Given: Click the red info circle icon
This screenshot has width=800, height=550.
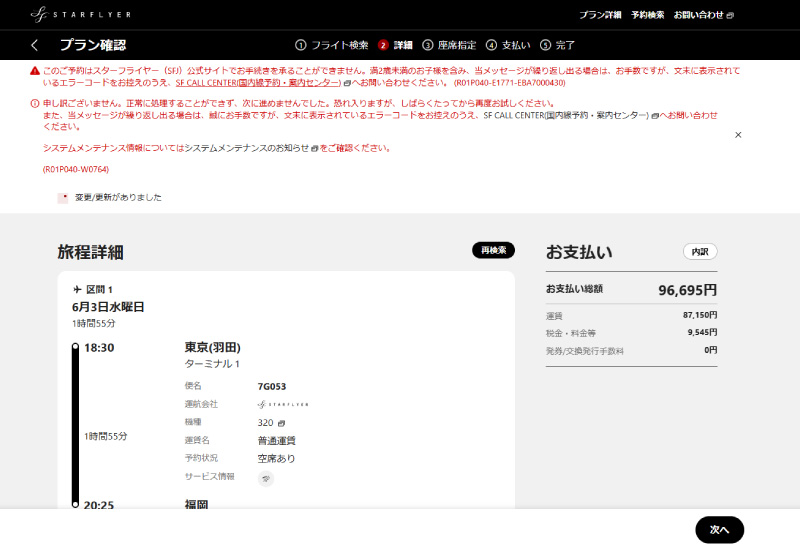Looking at the screenshot, I should pyautogui.click(x=35, y=104).
